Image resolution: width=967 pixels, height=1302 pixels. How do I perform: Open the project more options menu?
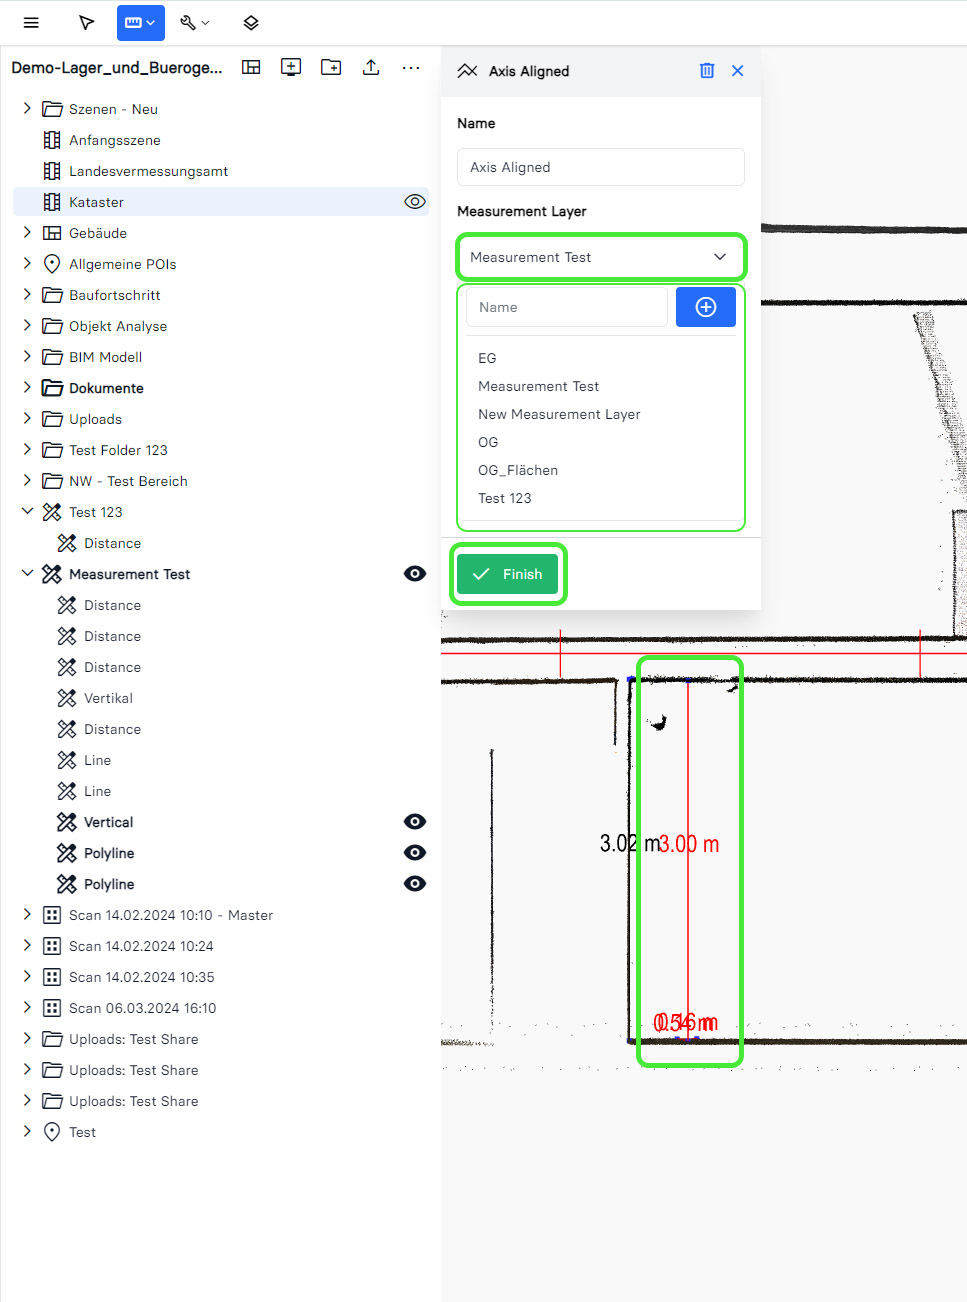pos(411,67)
